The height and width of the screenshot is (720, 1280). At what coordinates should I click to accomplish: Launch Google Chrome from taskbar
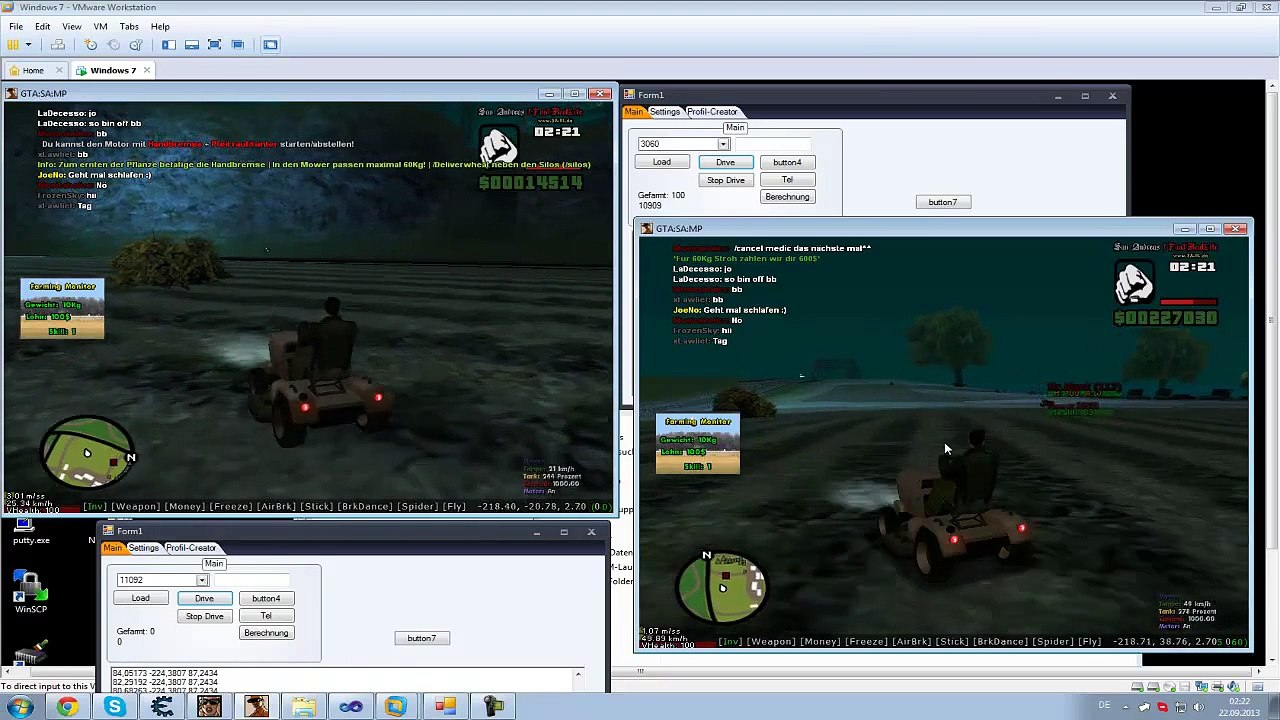(67, 707)
